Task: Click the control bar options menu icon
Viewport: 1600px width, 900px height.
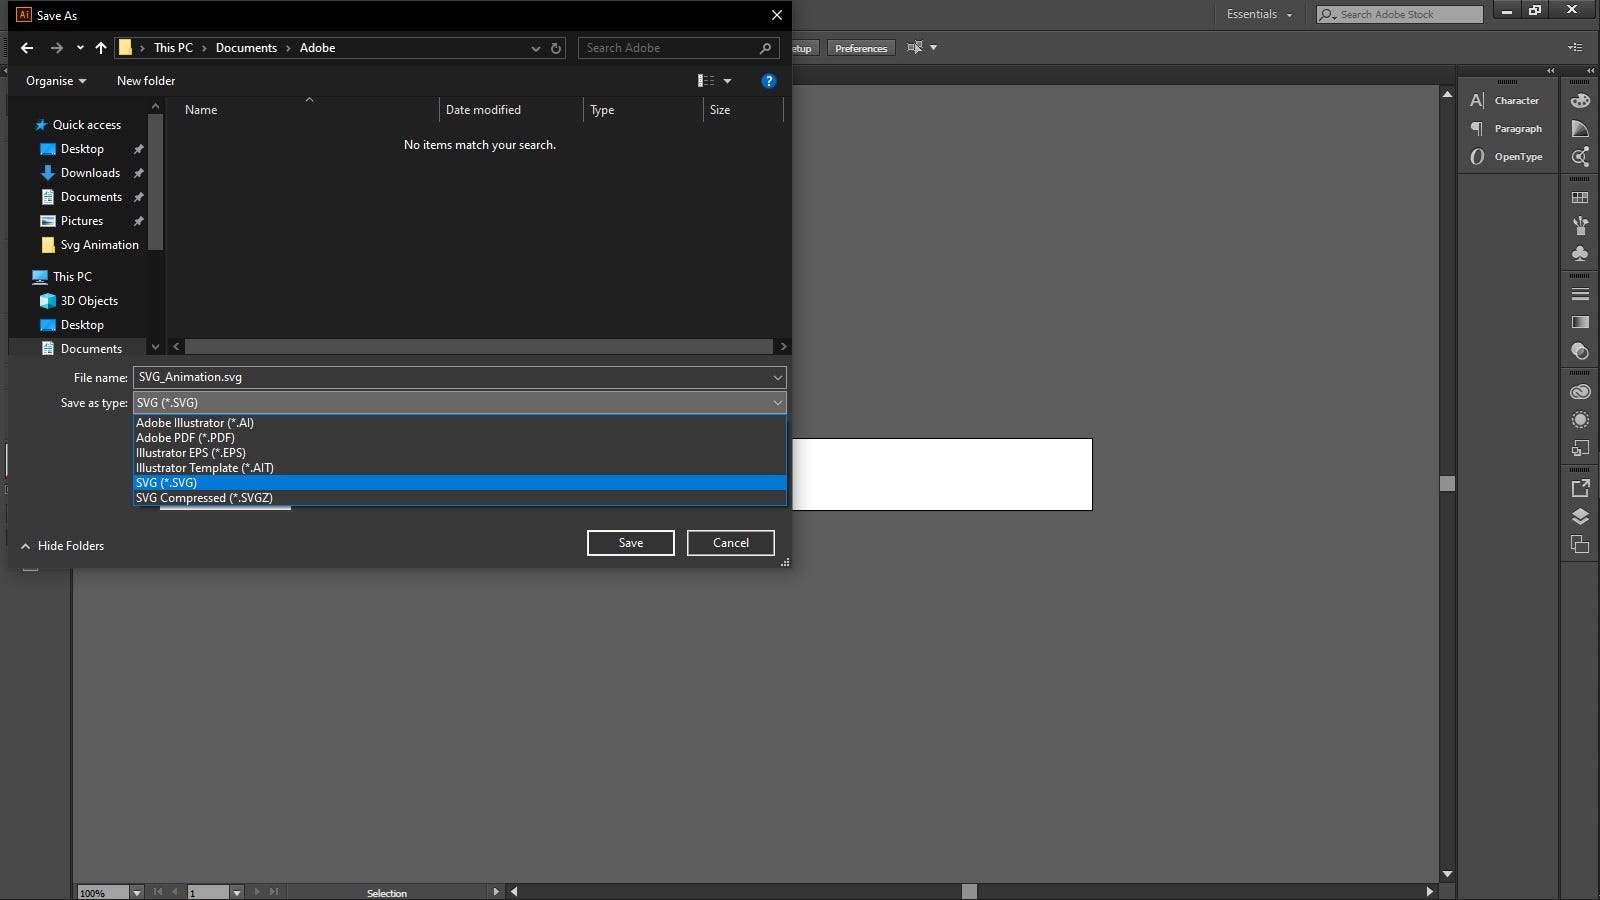Action: tap(1575, 47)
